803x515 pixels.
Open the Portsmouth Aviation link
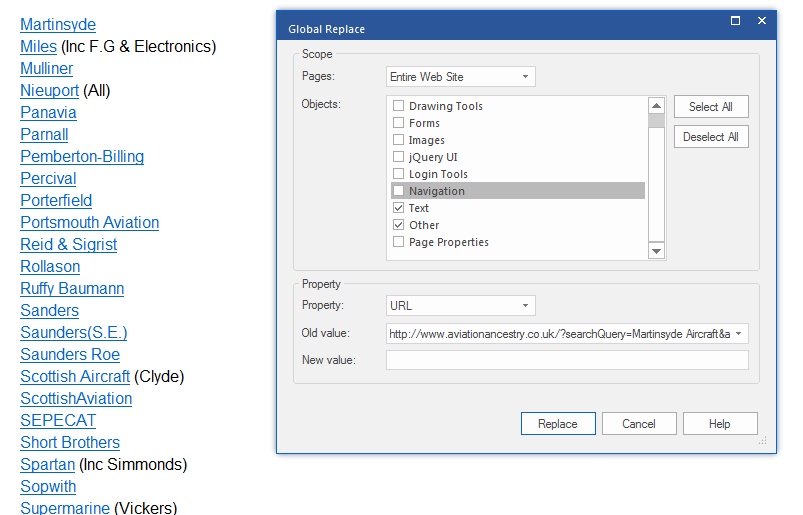[90, 223]
